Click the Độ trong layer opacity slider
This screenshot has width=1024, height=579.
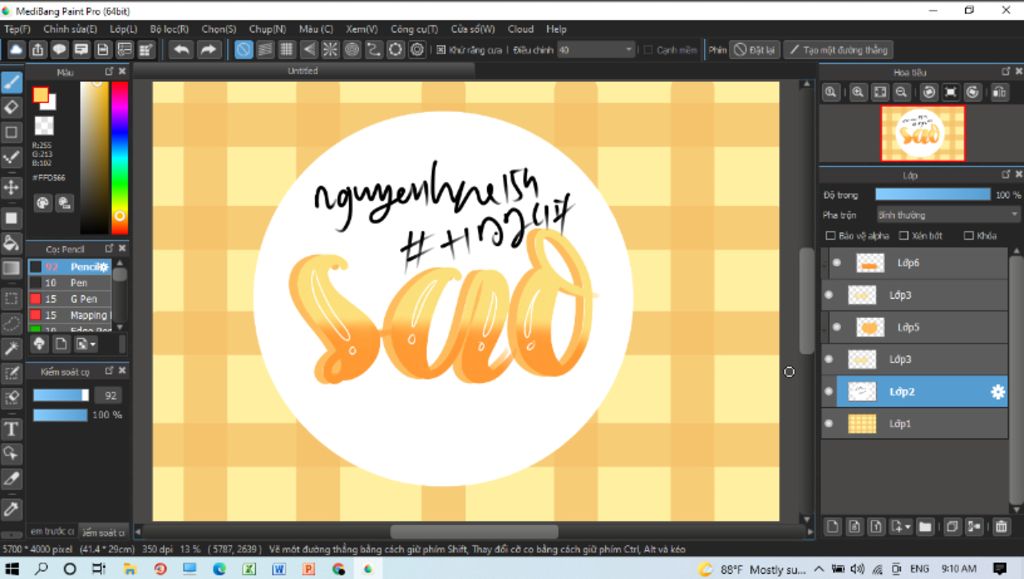933,195
